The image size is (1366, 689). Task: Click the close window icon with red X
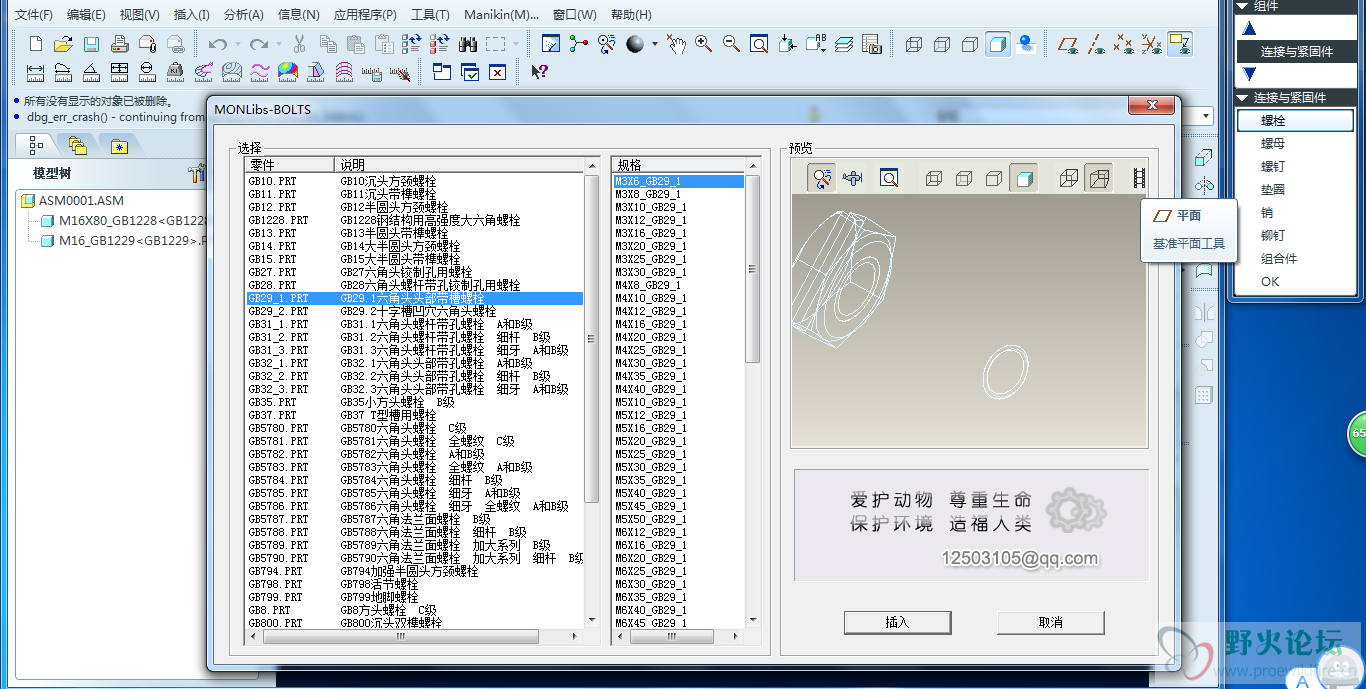pyautogui.click(x=497, y=72)
